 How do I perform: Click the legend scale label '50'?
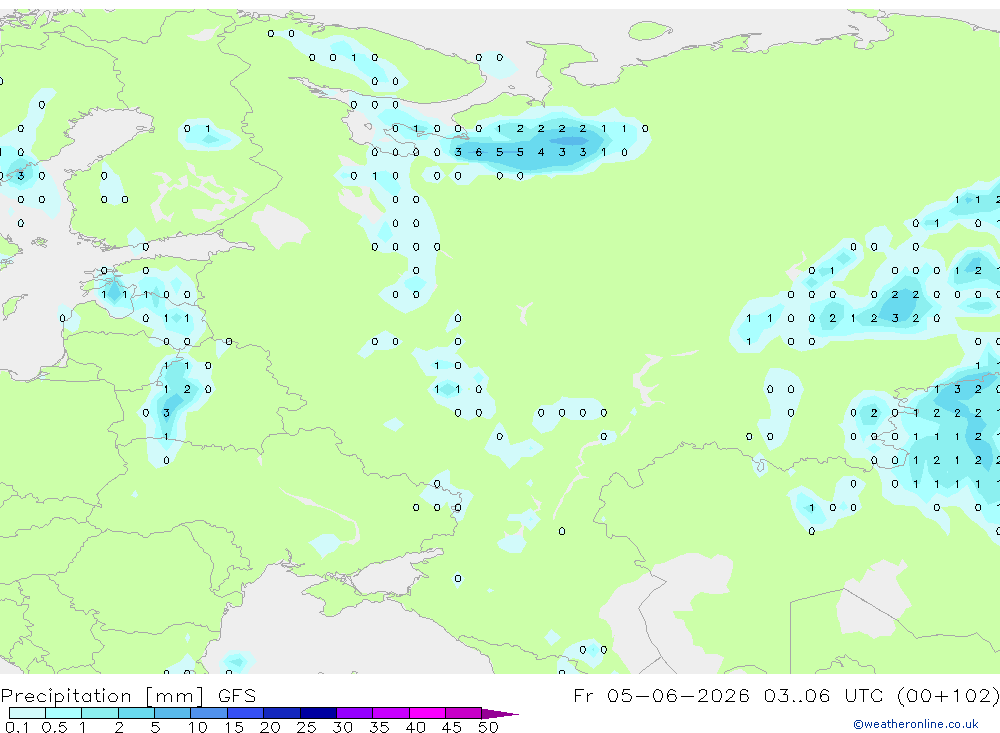[488, 727]
